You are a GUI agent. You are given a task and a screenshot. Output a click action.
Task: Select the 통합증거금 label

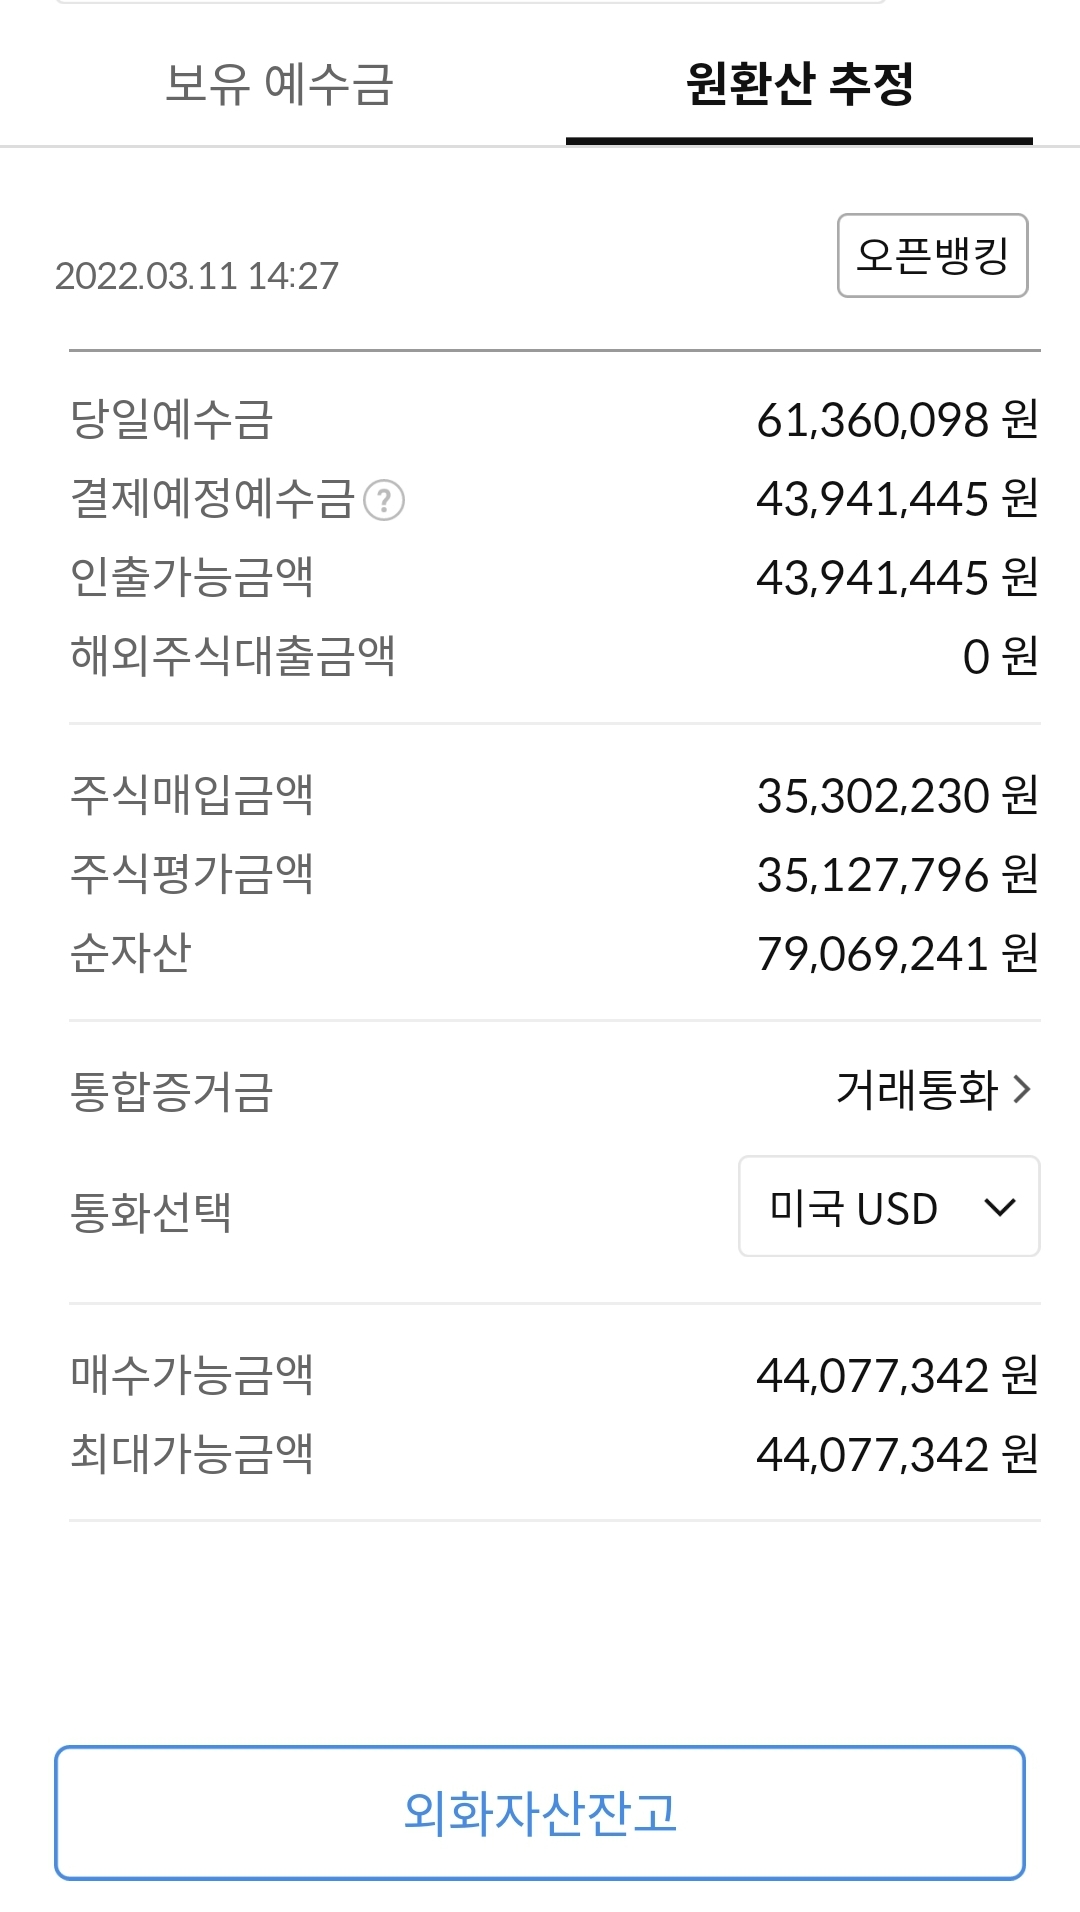171,1091
